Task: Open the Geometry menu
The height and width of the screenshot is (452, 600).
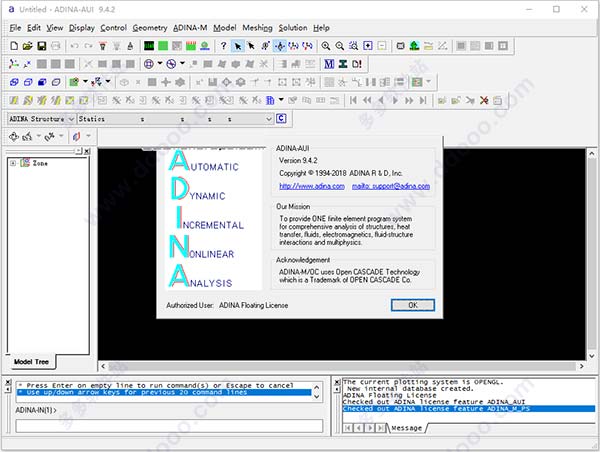Action: 150,28
